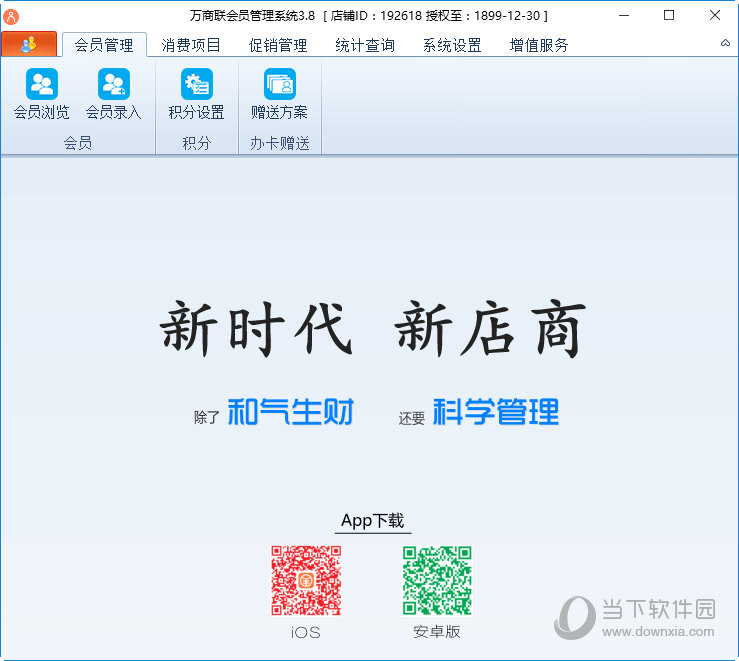Switch to the 系统设置 tab
739x661 pixels.
click(452, 45)
